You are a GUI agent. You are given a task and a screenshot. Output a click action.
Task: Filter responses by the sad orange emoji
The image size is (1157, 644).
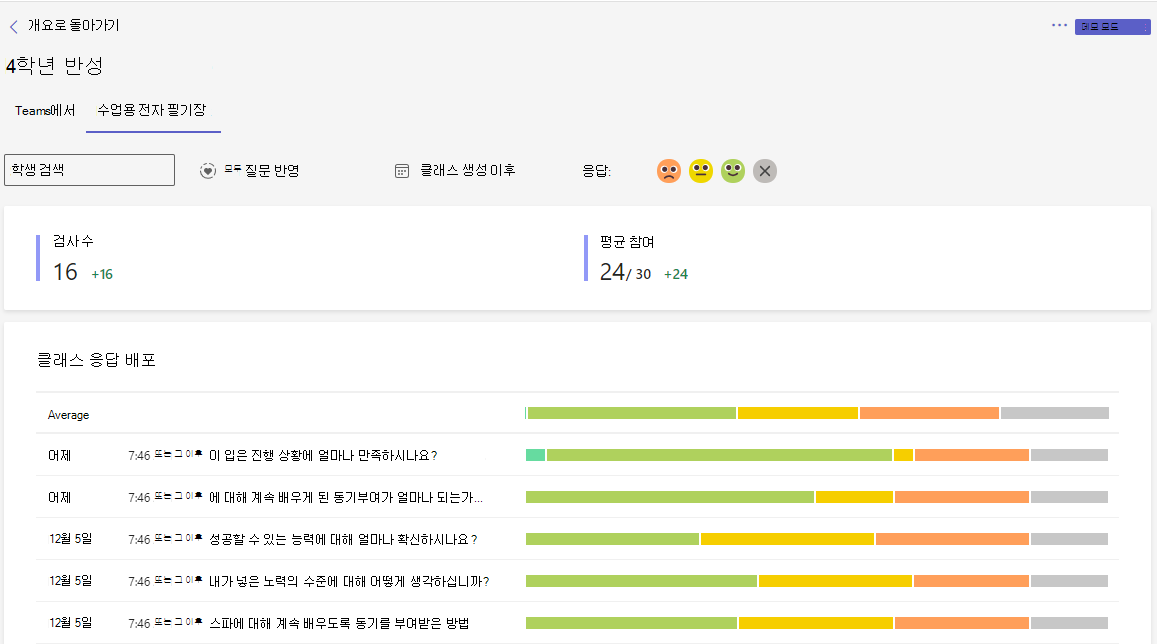[669, 171]
